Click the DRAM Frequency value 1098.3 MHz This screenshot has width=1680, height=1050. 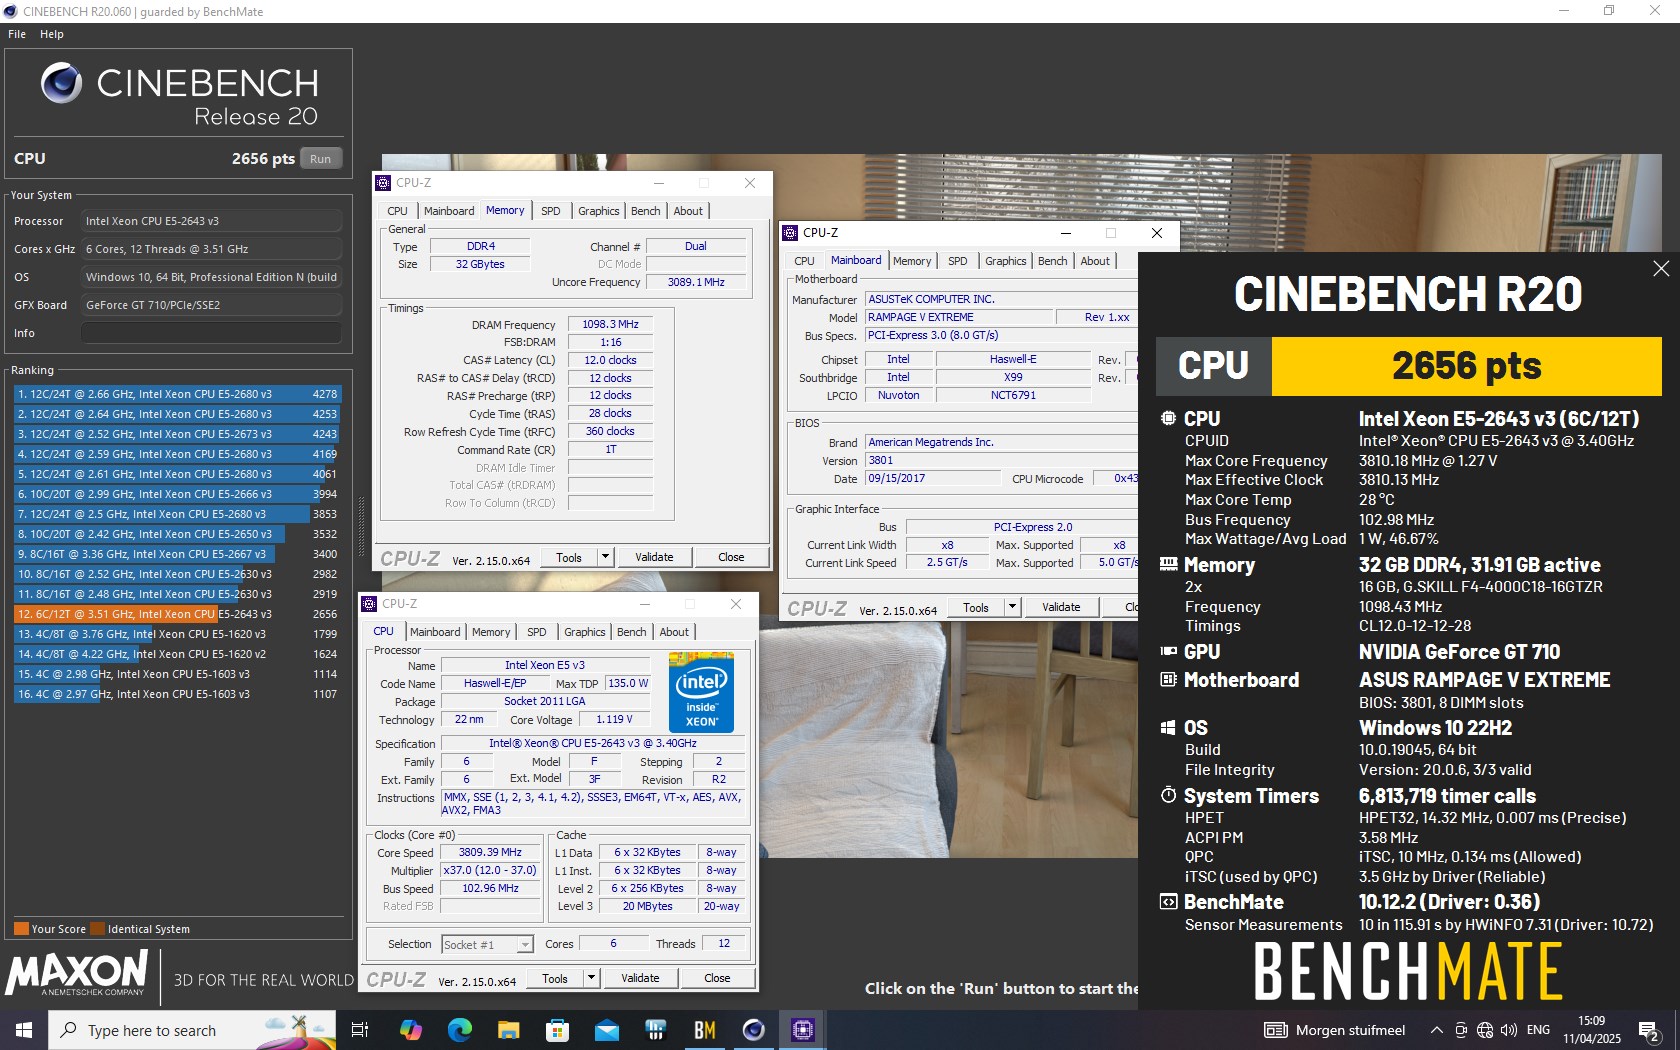[611, 324]
